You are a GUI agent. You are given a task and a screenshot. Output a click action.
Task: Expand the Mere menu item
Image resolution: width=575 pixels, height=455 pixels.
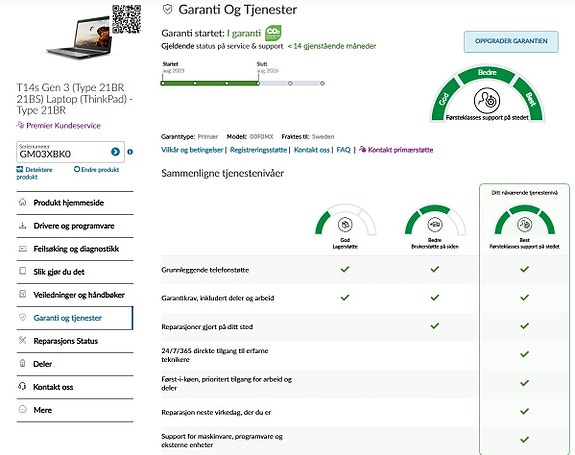coord(75,410)
